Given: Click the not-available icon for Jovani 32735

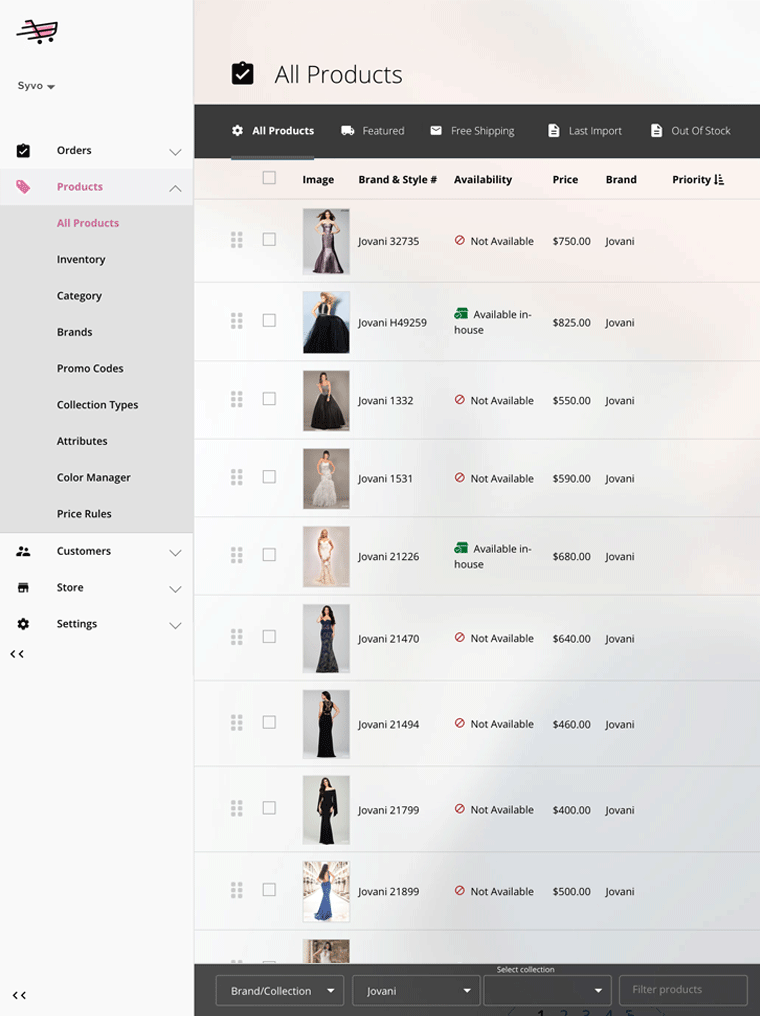Looking at the screenshot, I should (459, 240).
